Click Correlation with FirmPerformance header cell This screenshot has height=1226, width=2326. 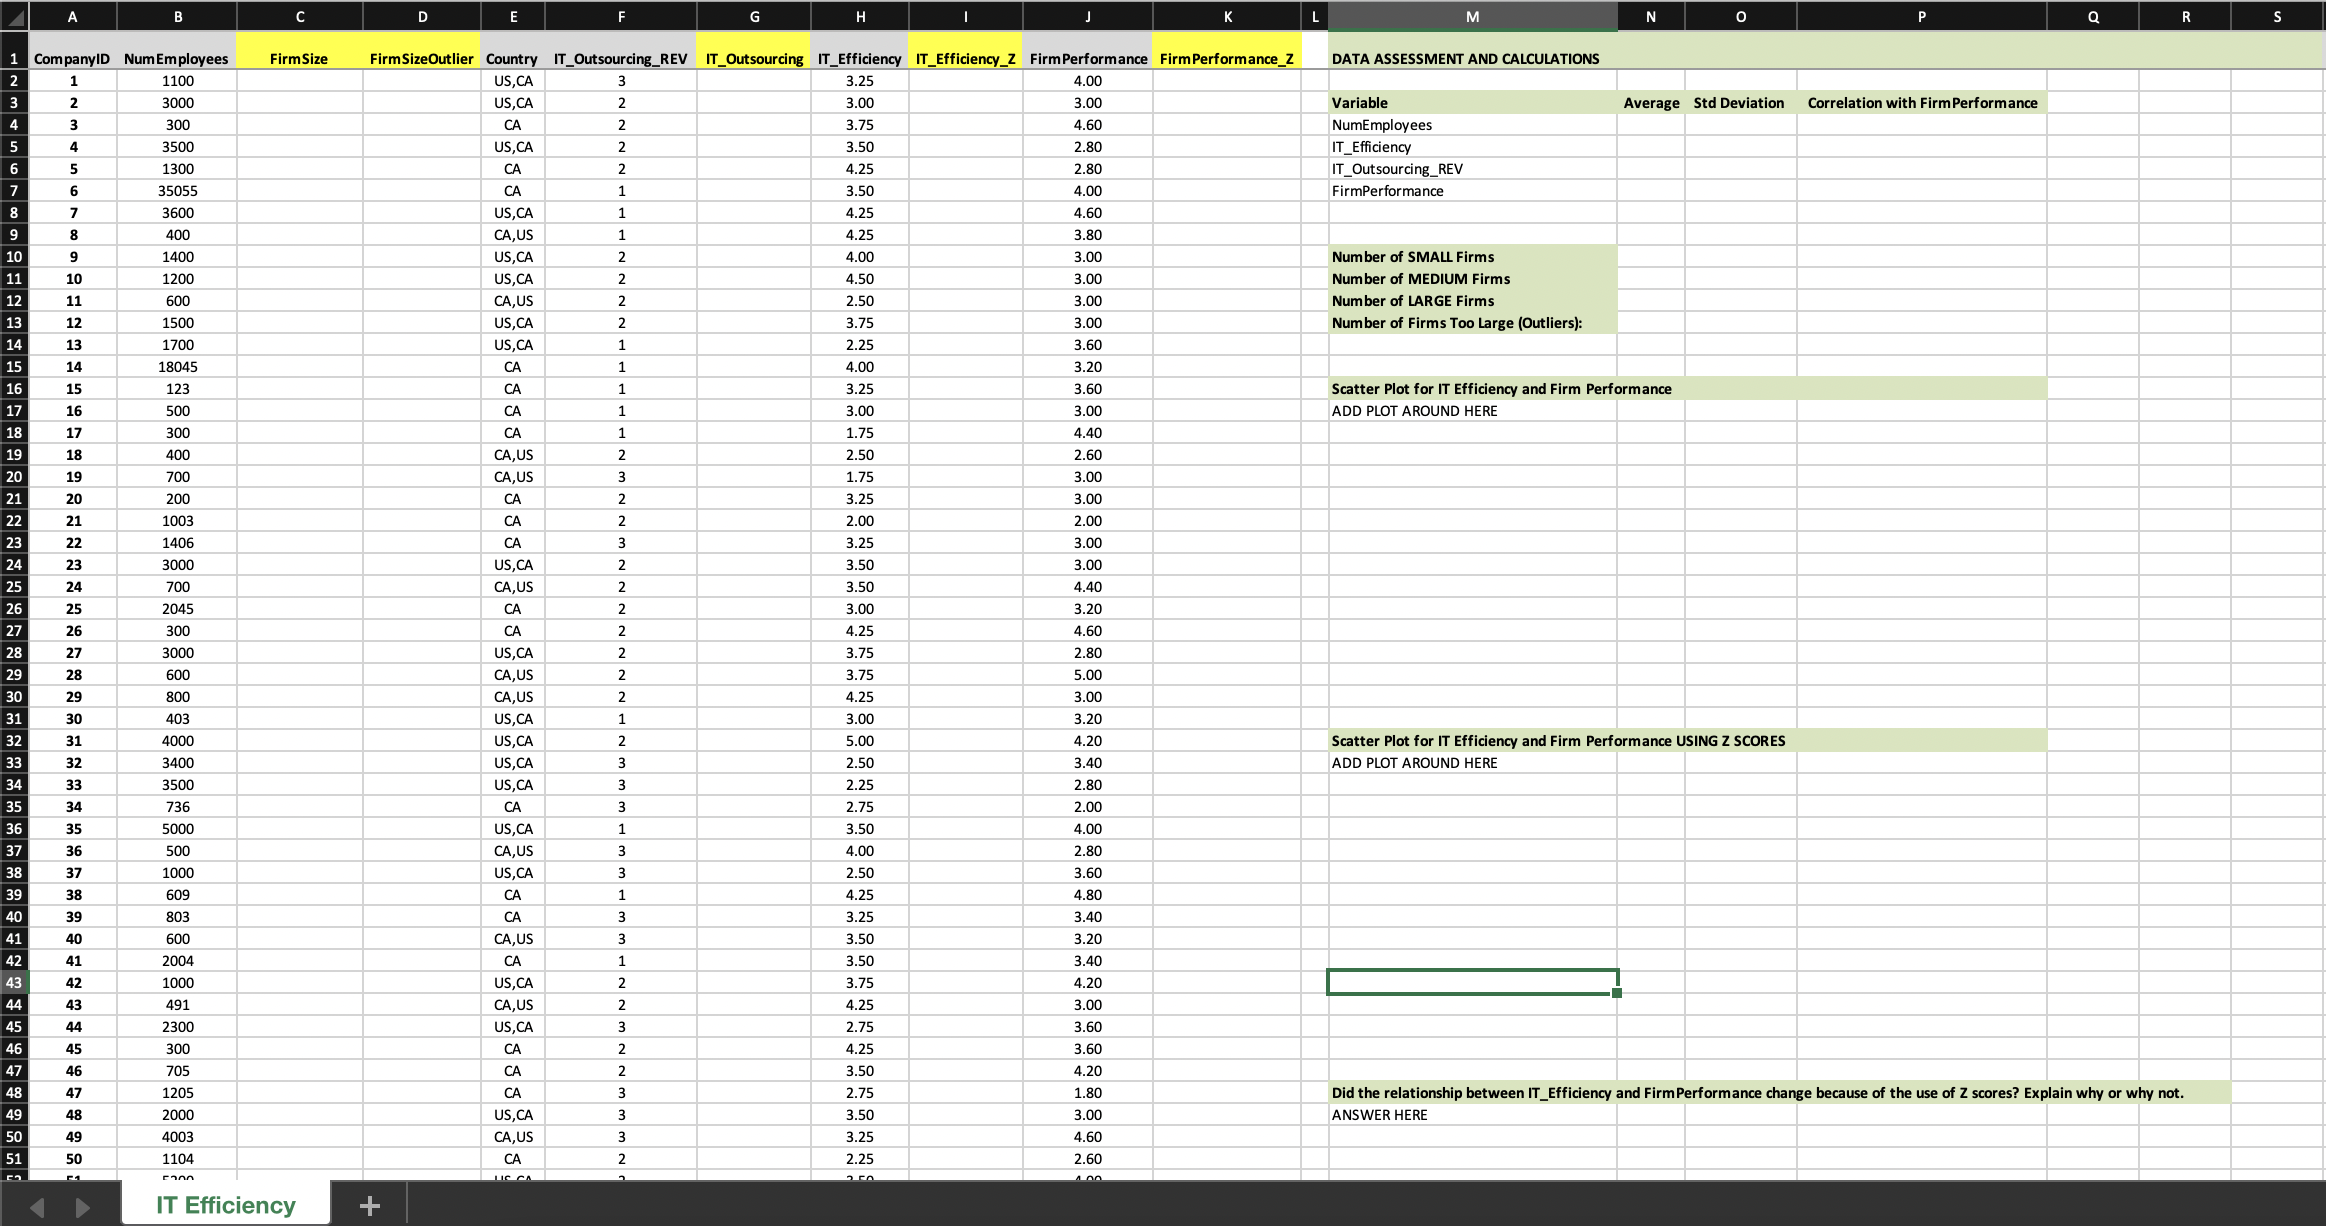[x=1921, y=103]
